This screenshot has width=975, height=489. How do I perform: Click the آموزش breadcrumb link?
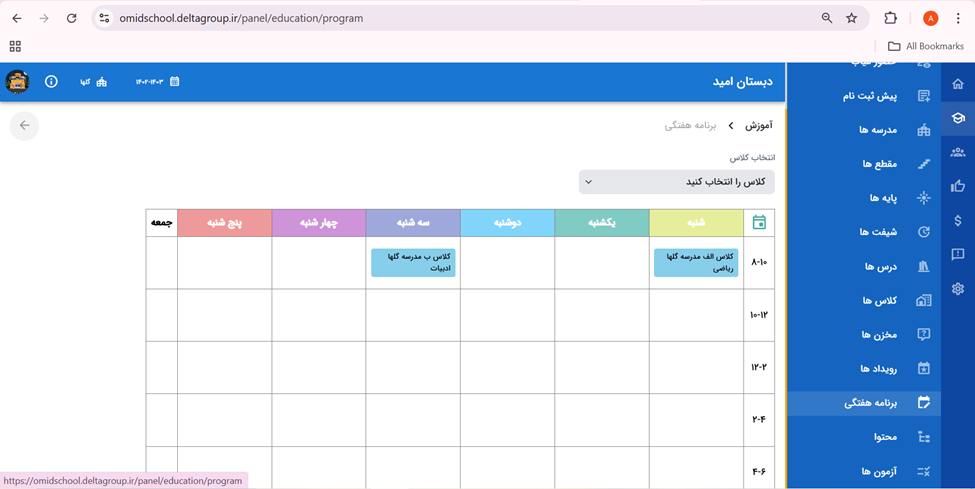coord(759,126)
